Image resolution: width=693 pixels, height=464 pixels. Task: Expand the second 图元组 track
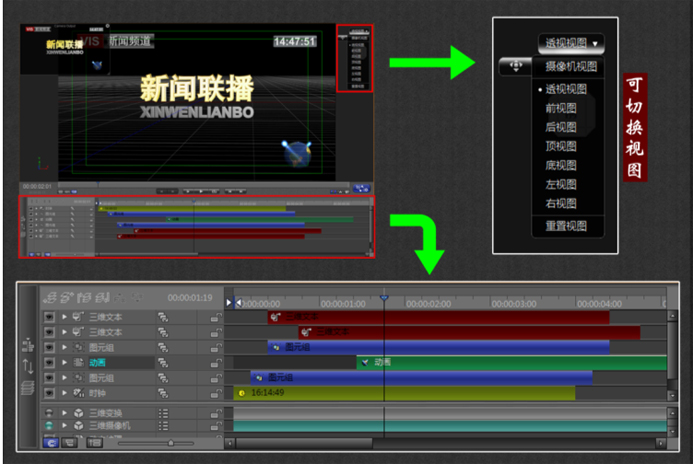click(65, 378)
